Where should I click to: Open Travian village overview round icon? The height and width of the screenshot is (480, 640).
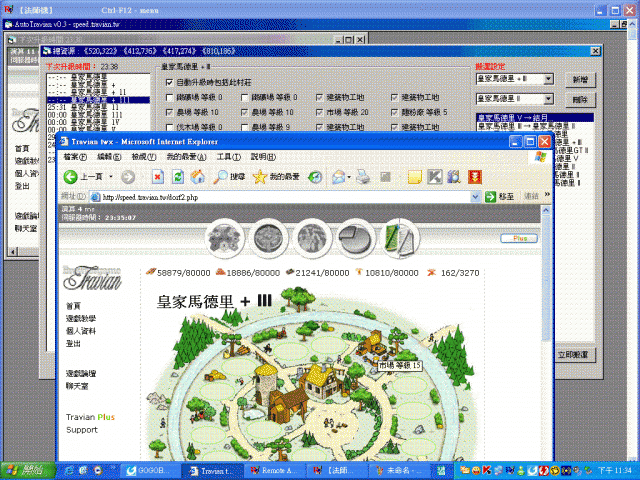[224, 238]
